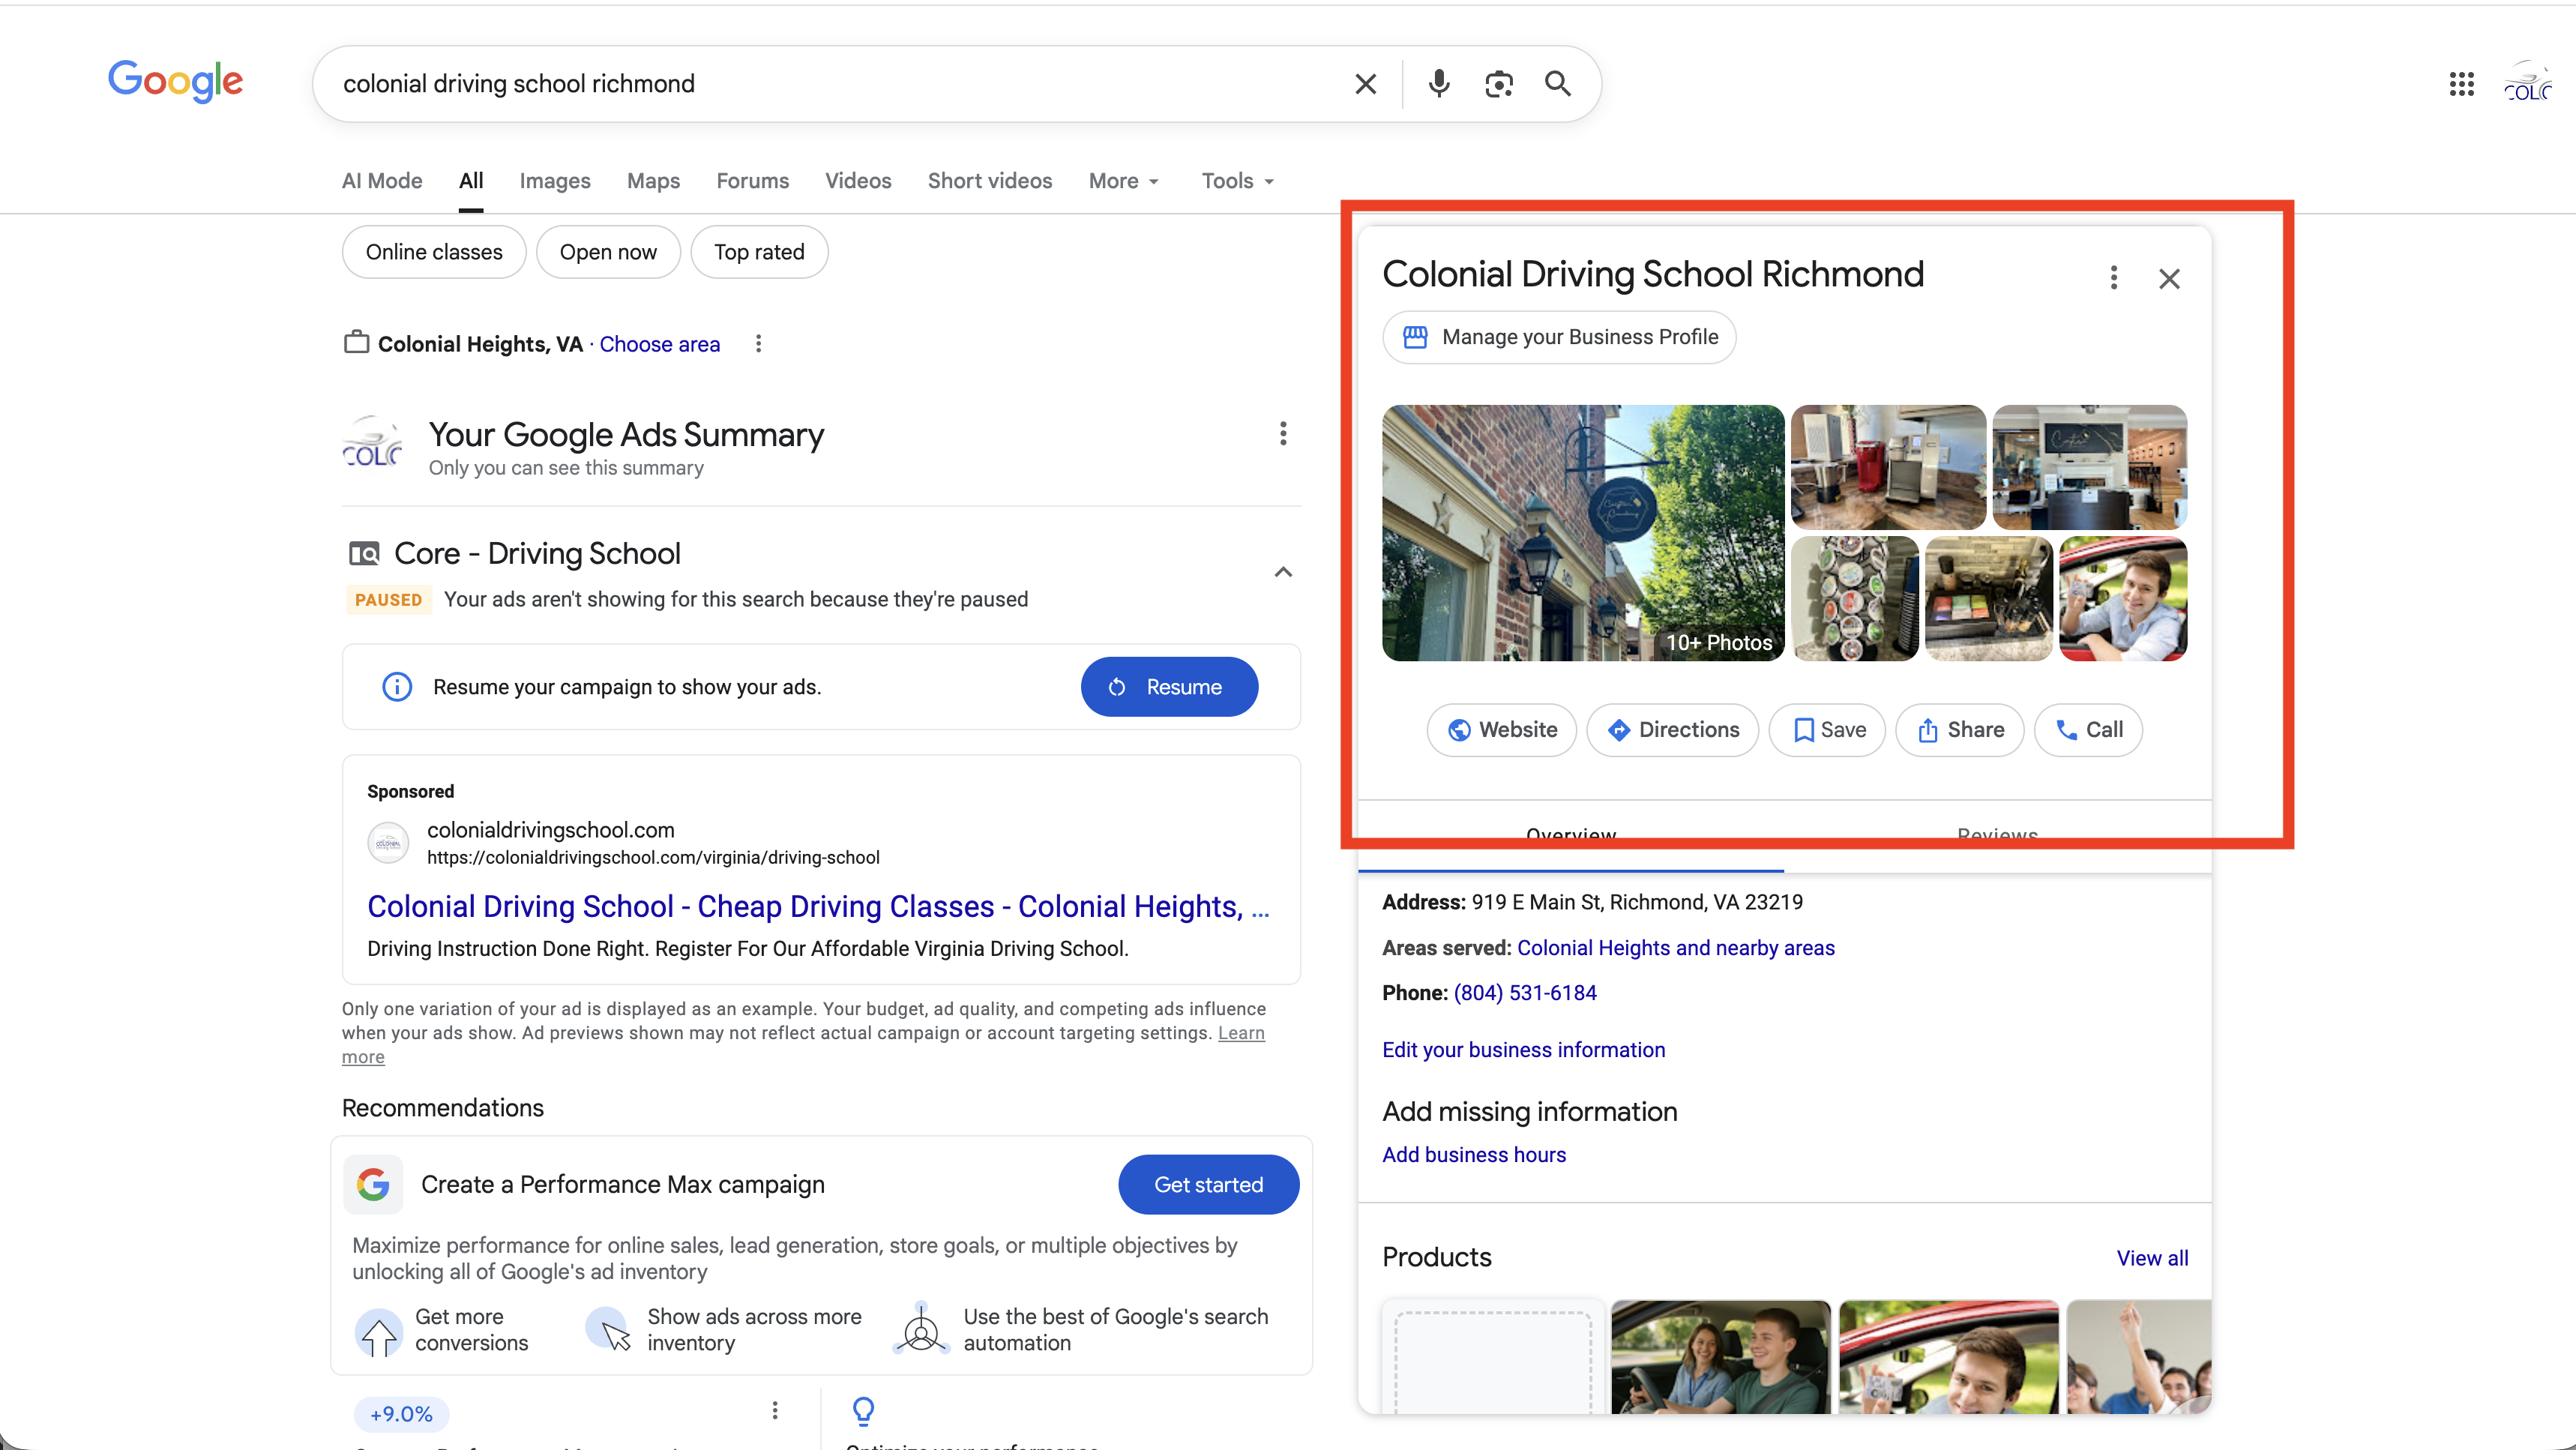Image resolution: width=2576 pixels, height=1450 pixels.
Task: Save the business listing
Action: click(1827, 730)
